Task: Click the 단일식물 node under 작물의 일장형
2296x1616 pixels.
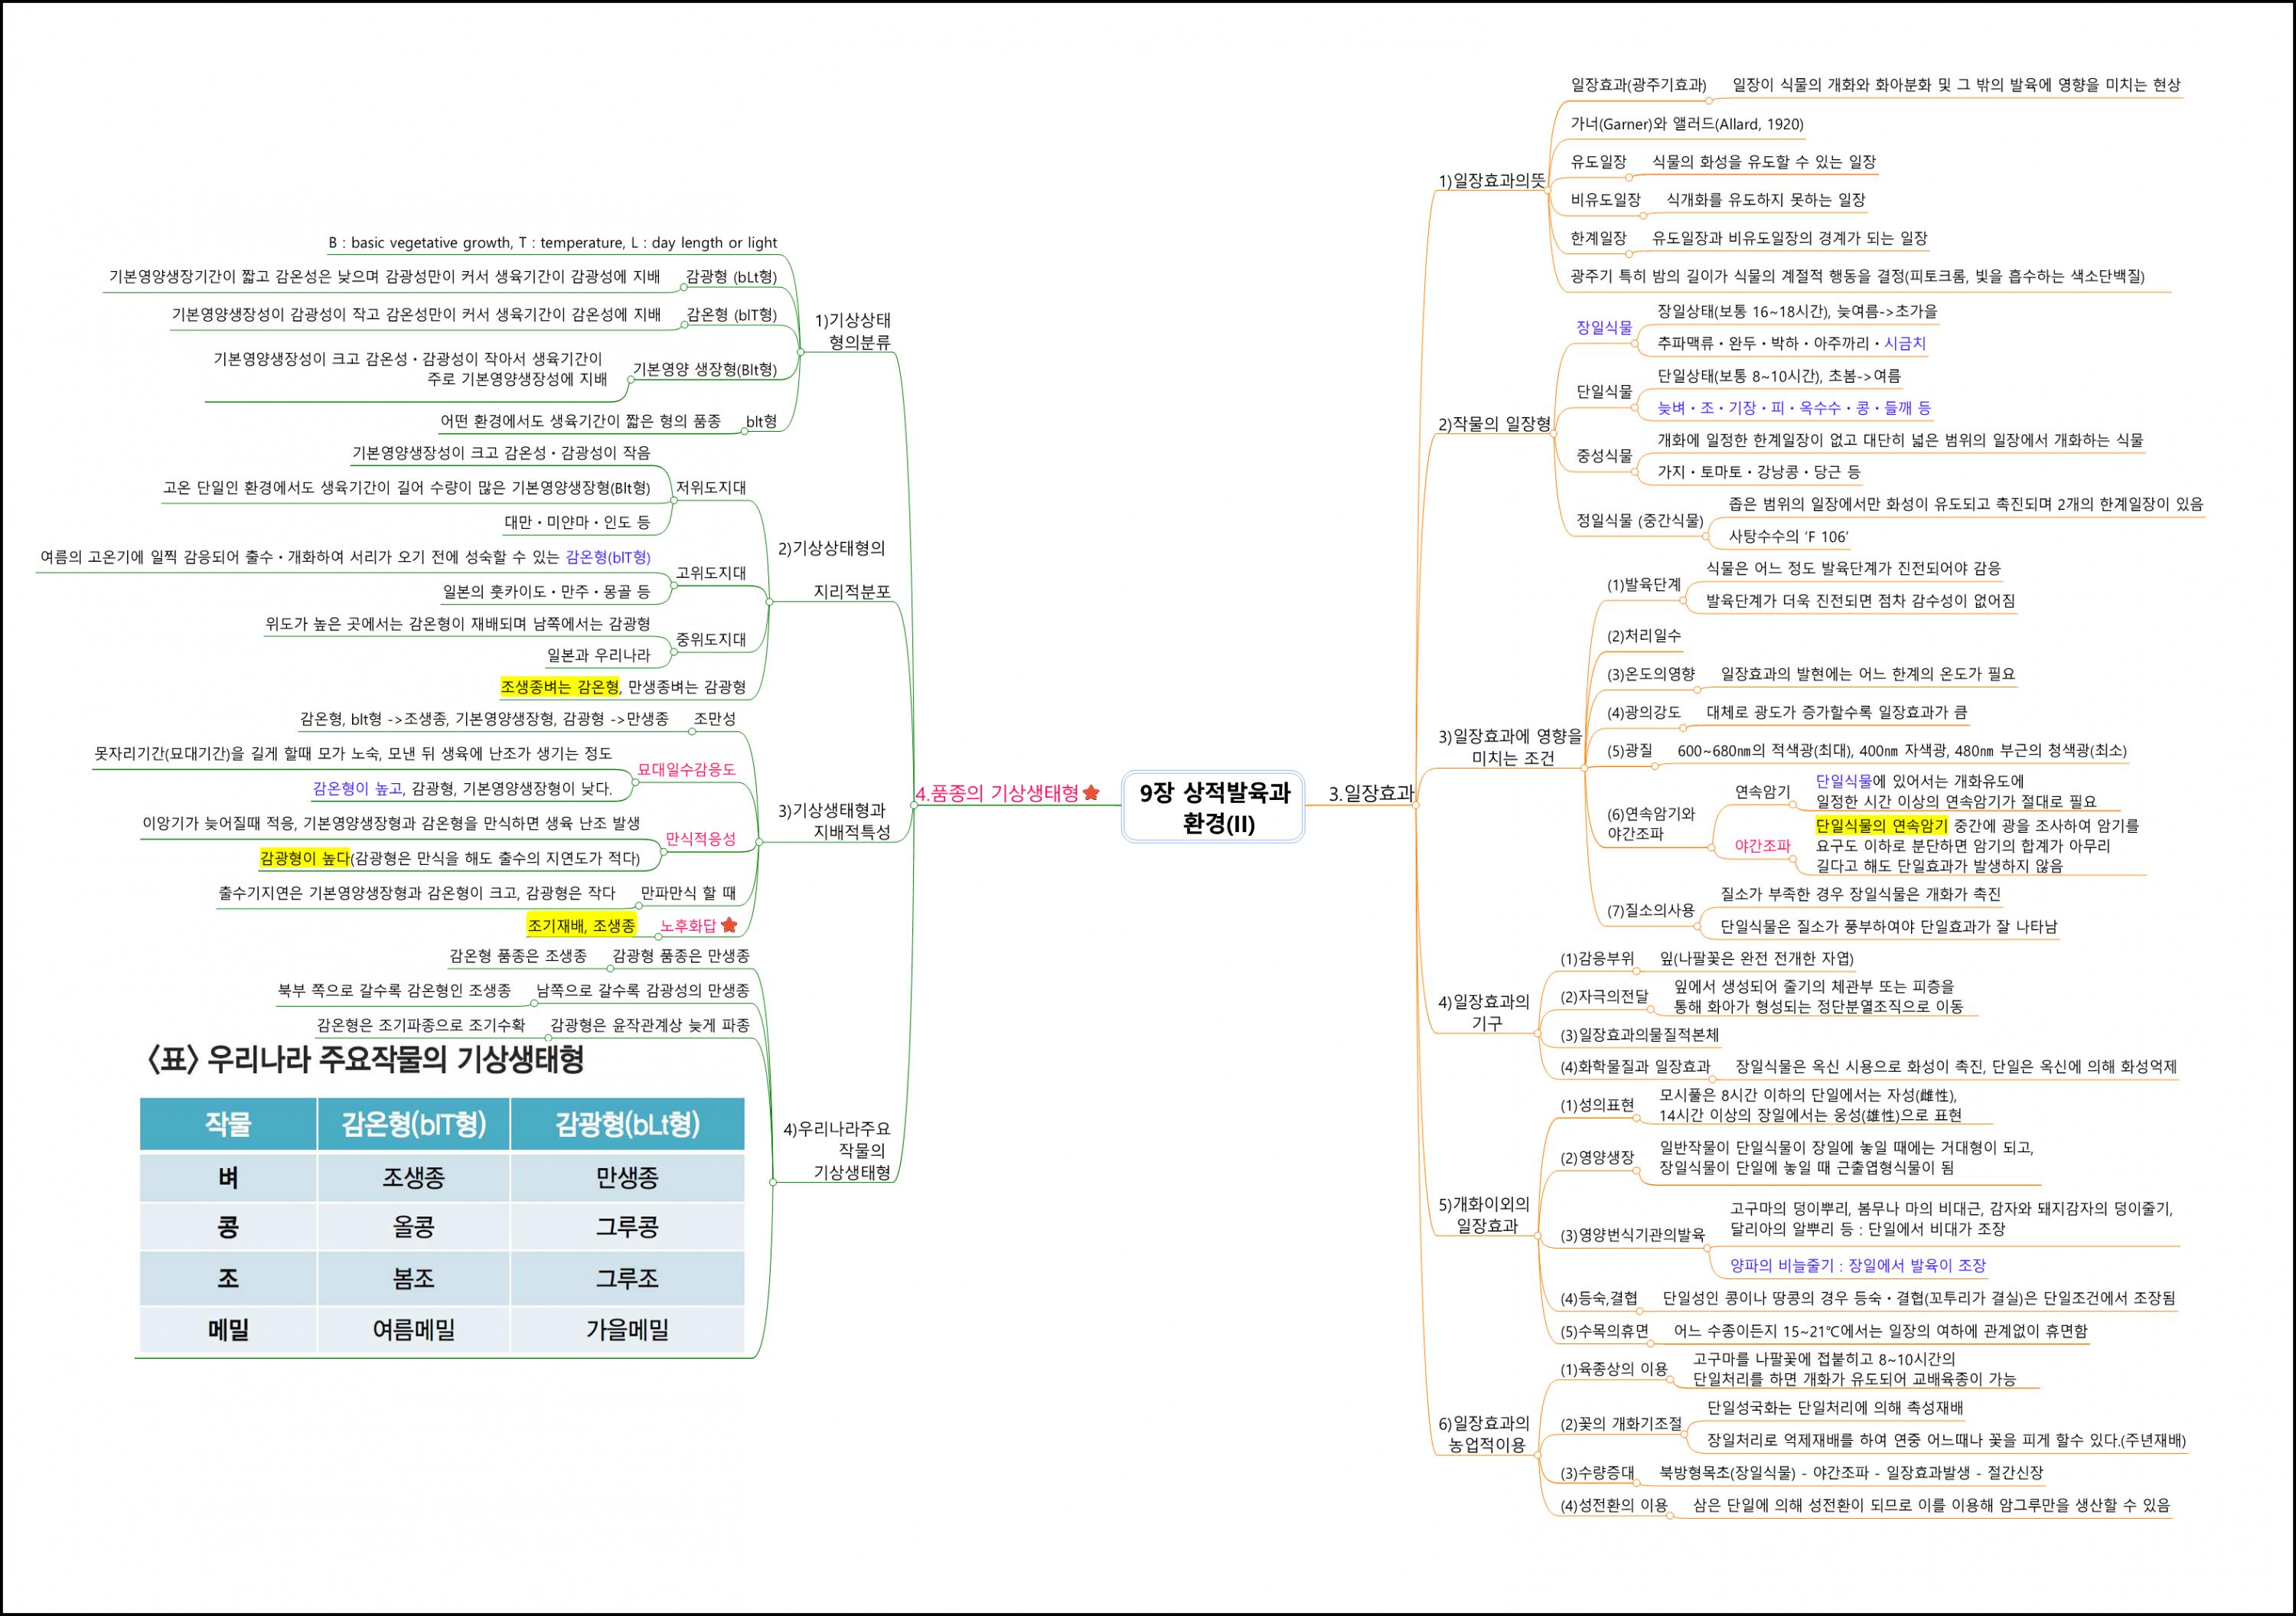Action: [x=1604, y=391]
